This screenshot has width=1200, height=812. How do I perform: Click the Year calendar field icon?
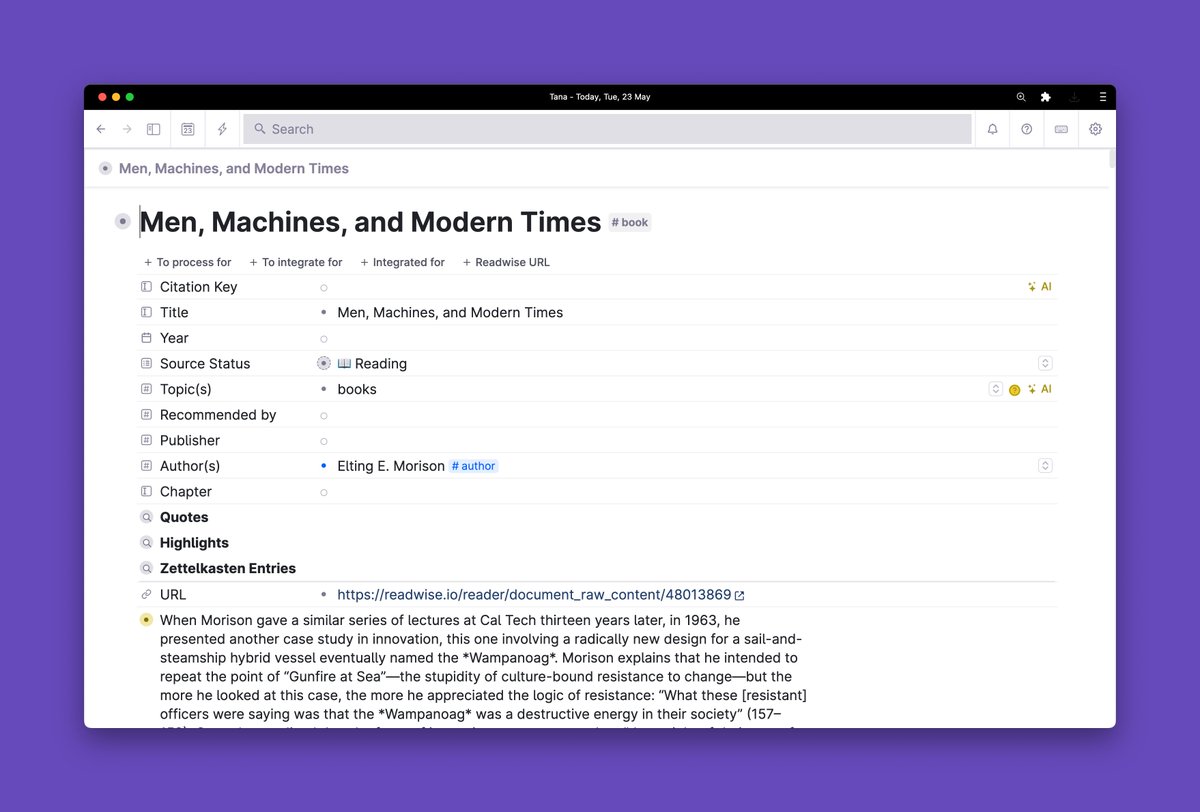point(146,338)
